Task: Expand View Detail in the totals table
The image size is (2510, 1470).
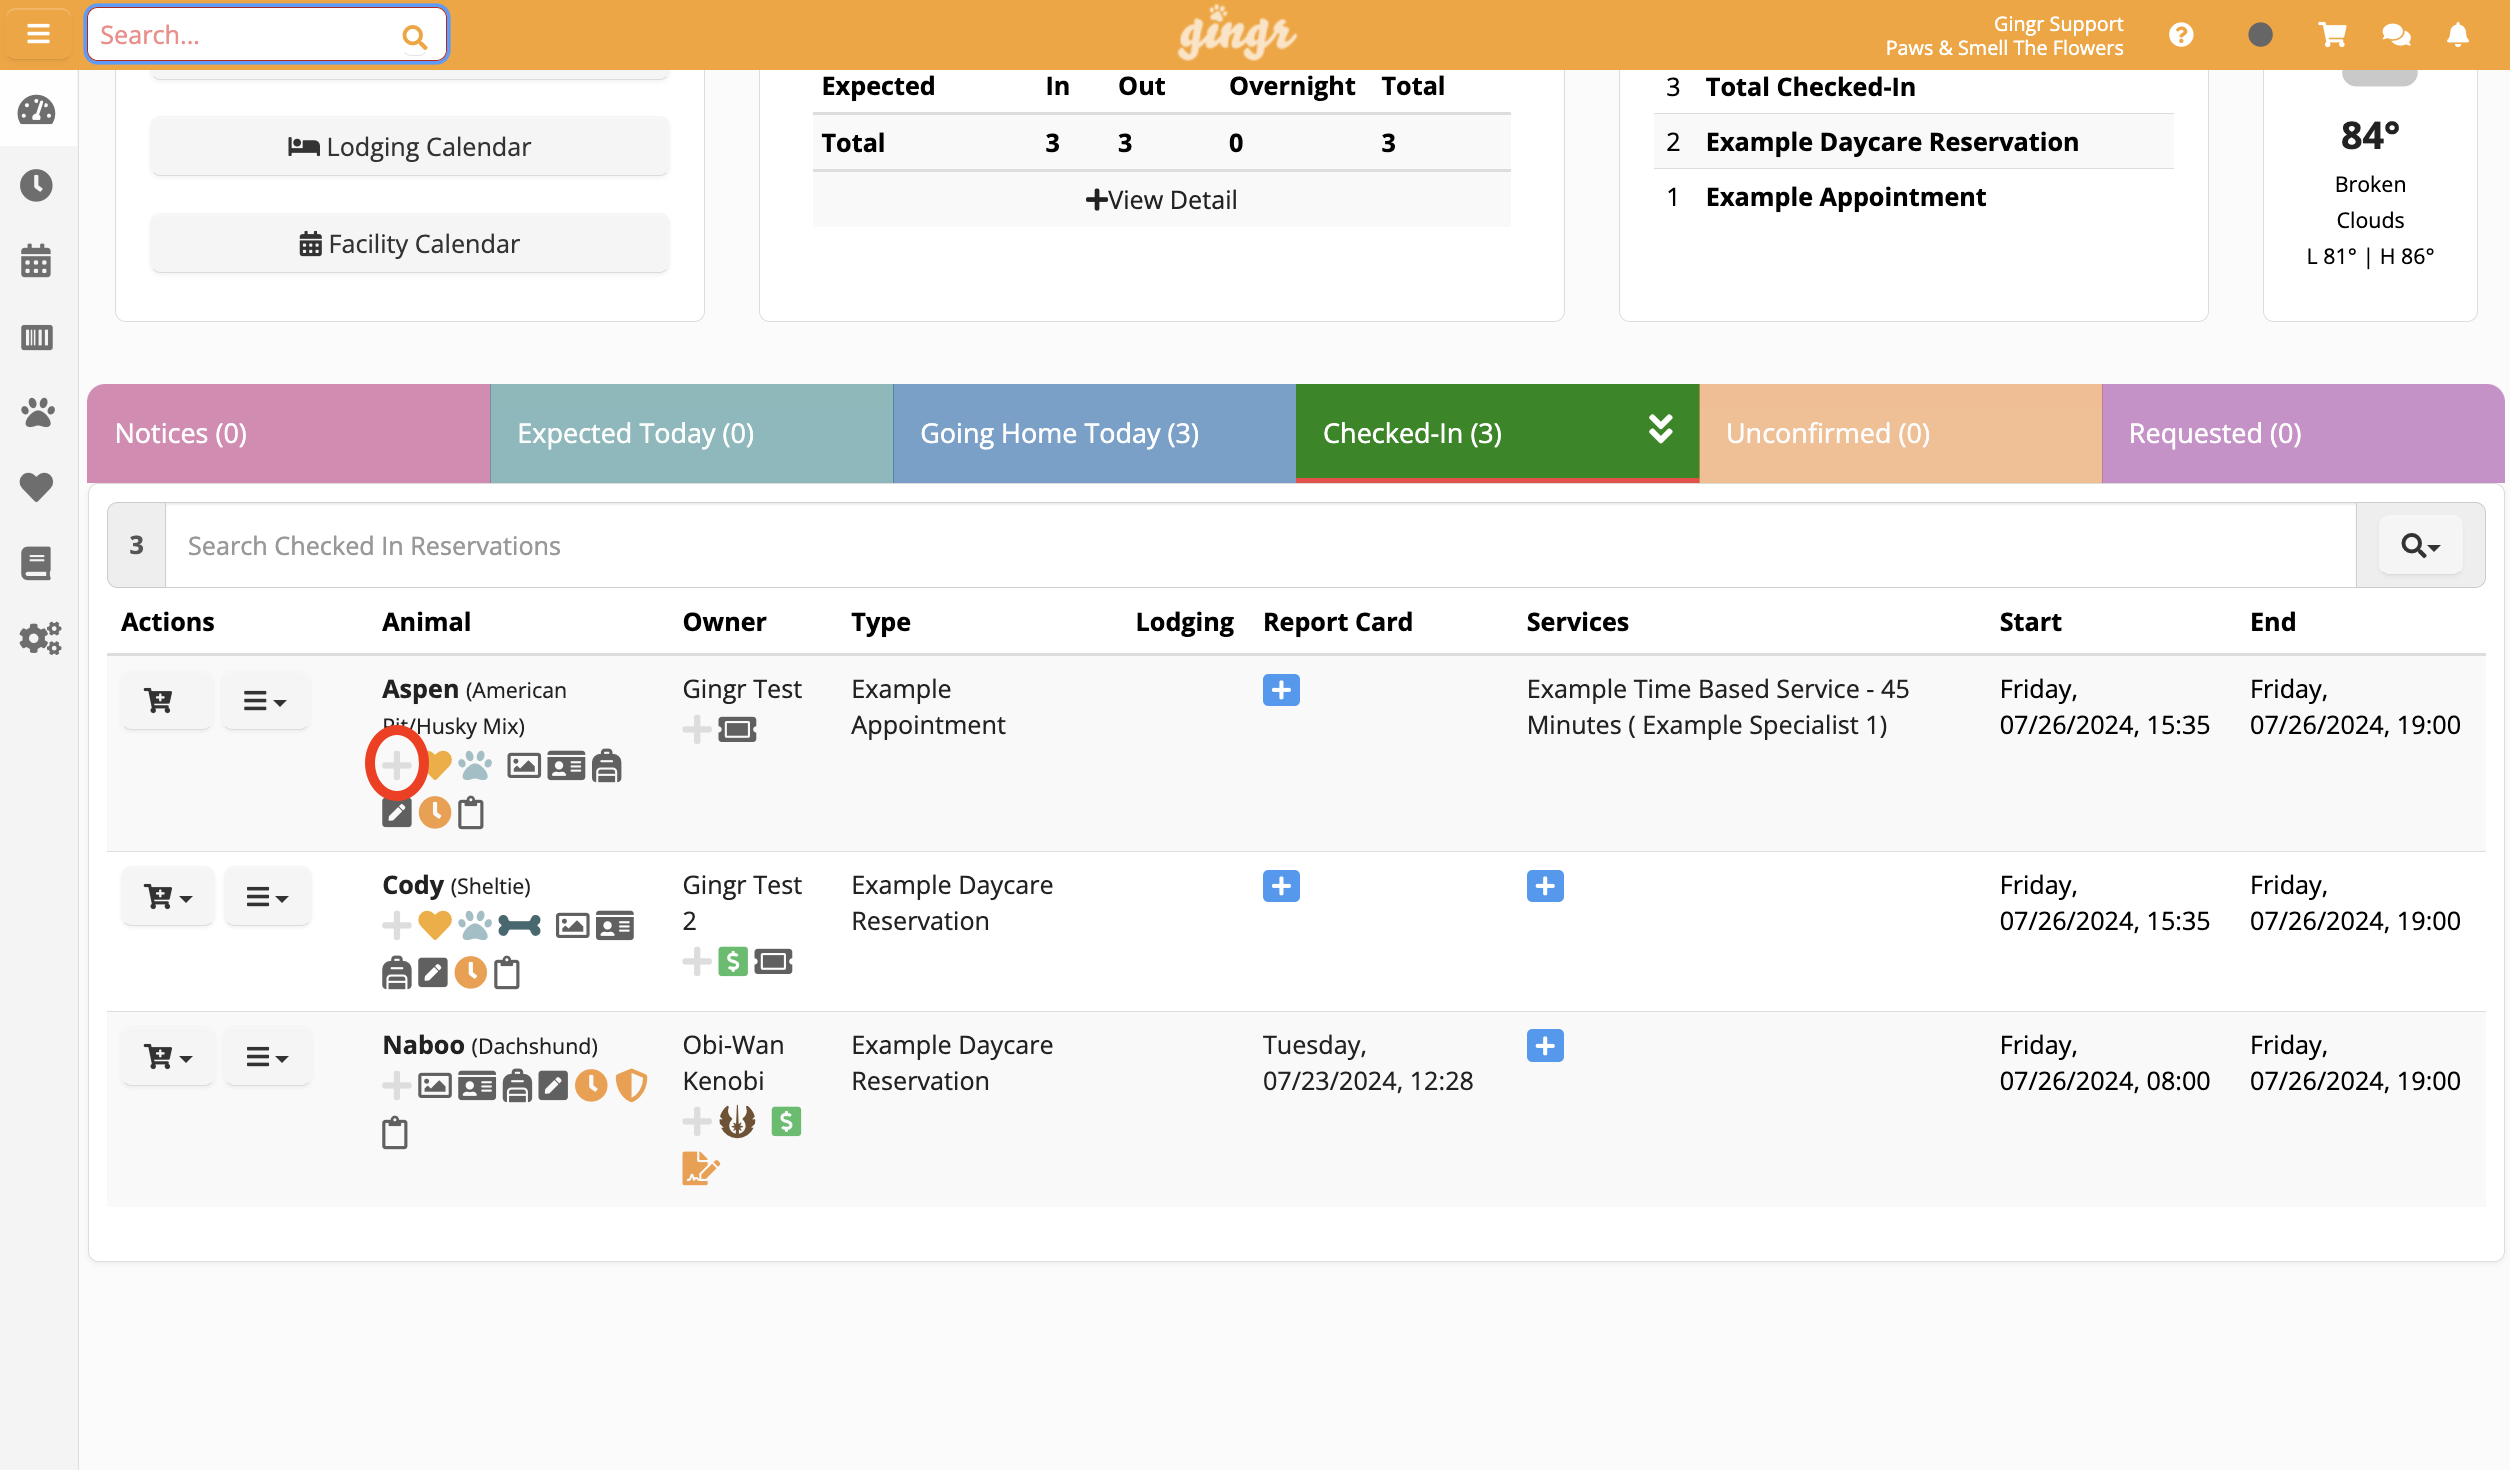Action: point(1161,200)
